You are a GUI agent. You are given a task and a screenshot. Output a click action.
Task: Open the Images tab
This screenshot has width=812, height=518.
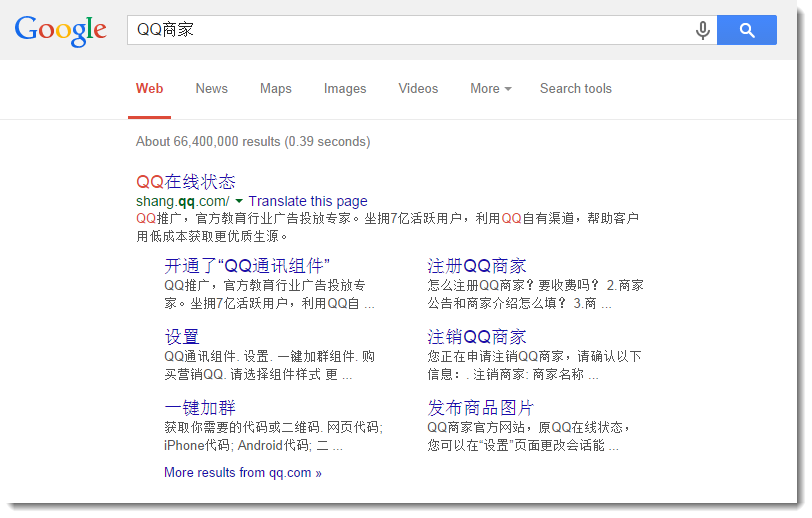coord(345,88)
